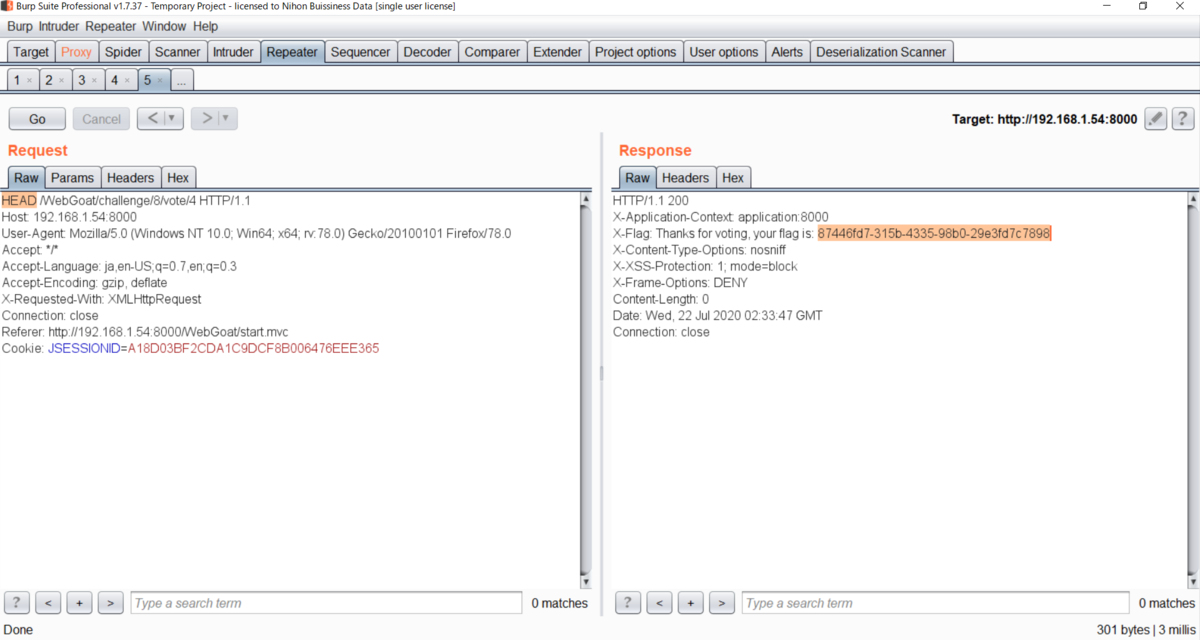Click the response pane vertical scrollbar

(x=1191, y=391)
